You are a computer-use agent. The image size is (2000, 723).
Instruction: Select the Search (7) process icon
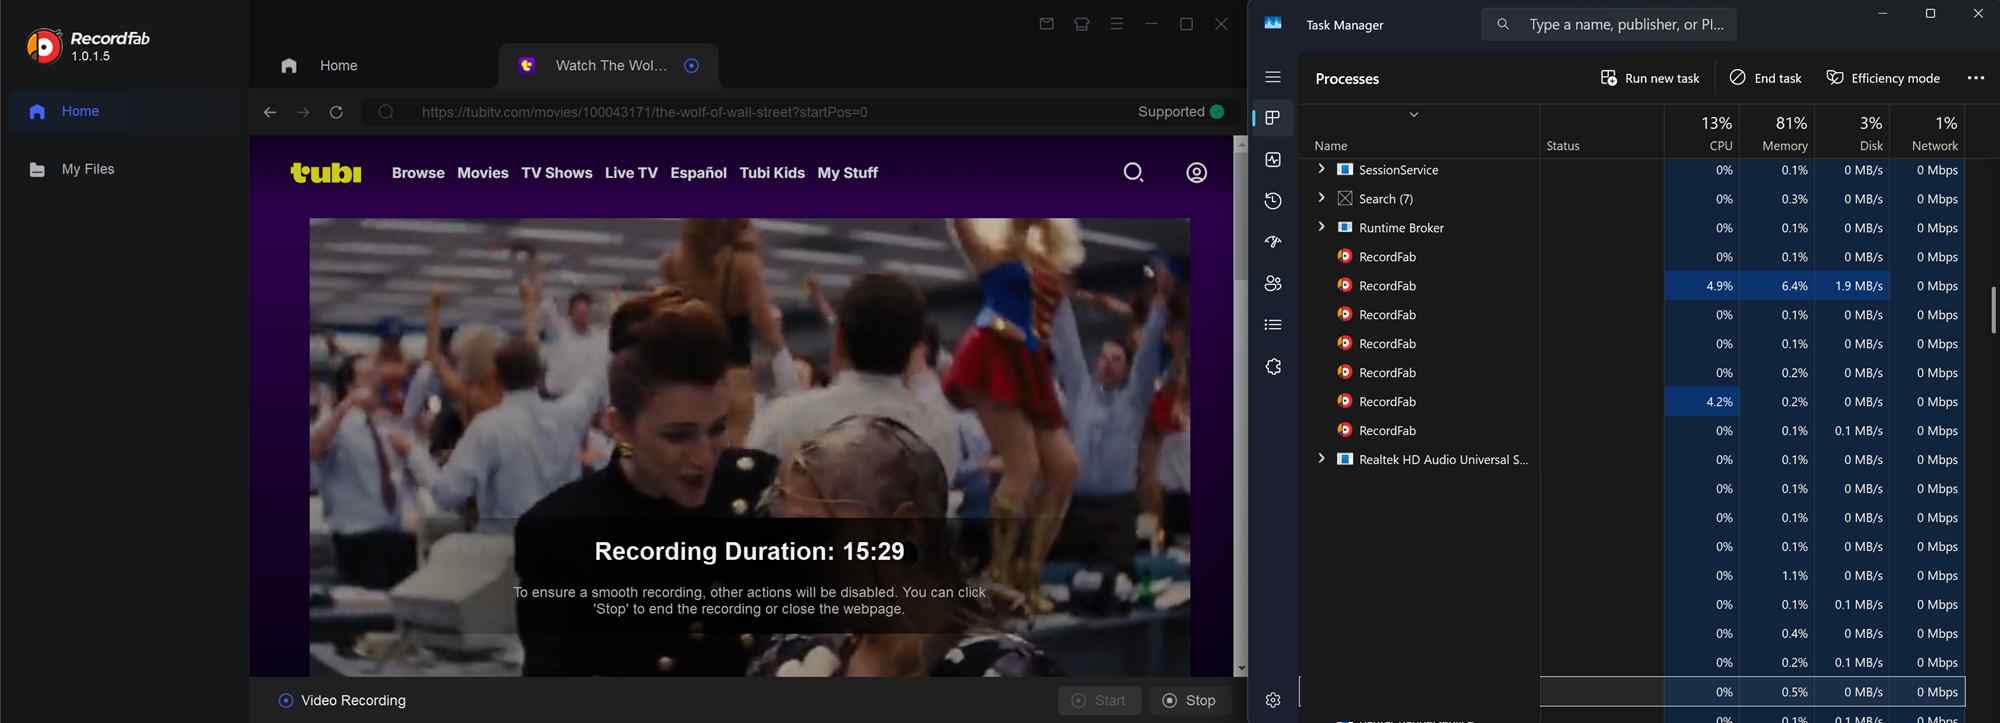(x=1345, y=198)
